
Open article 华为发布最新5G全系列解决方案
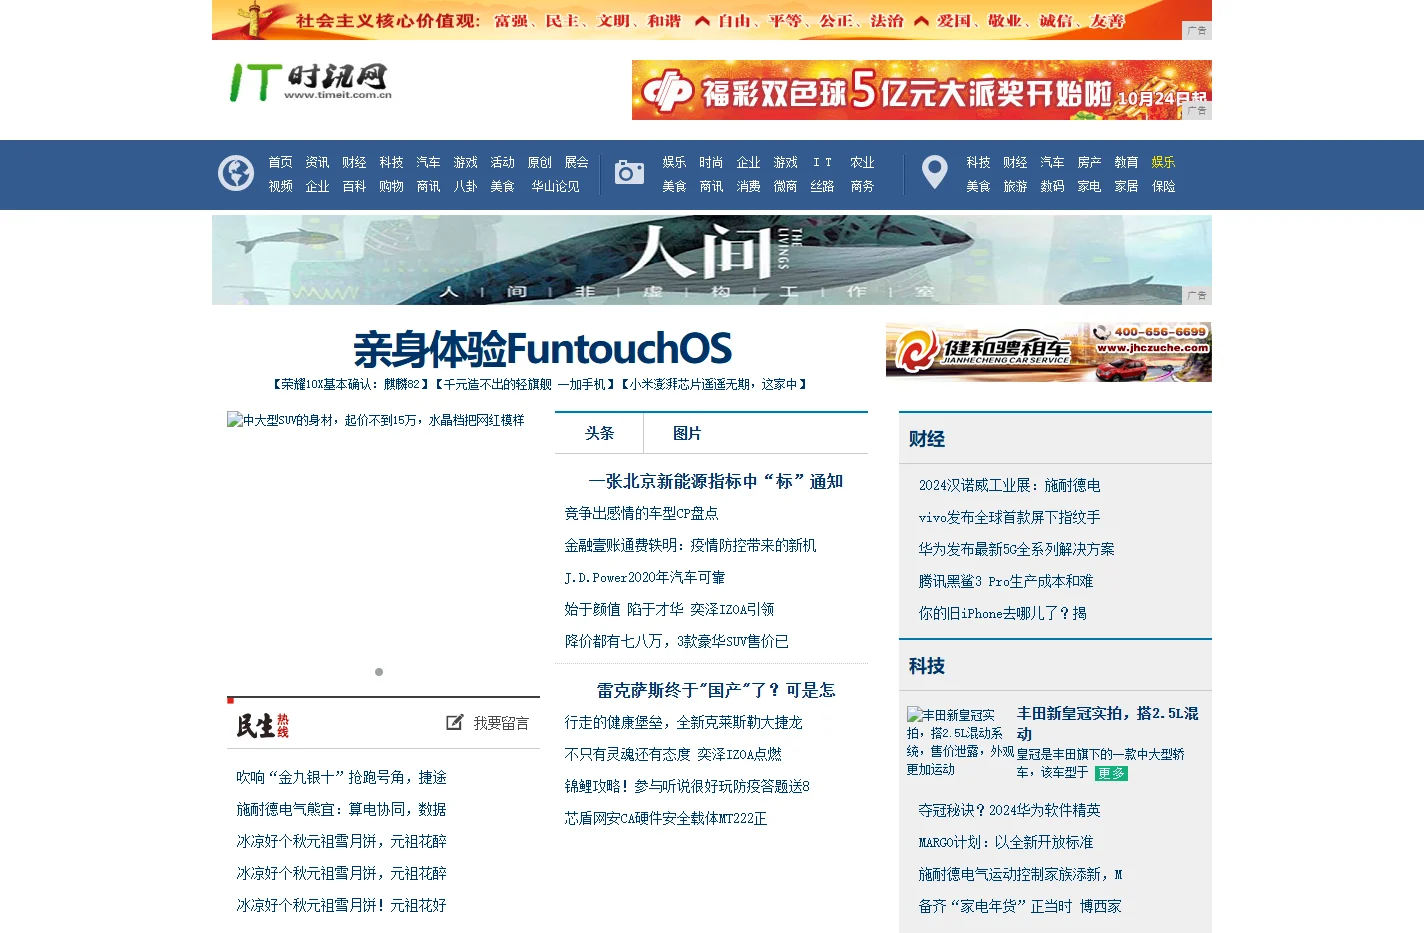click(1016, 549)
